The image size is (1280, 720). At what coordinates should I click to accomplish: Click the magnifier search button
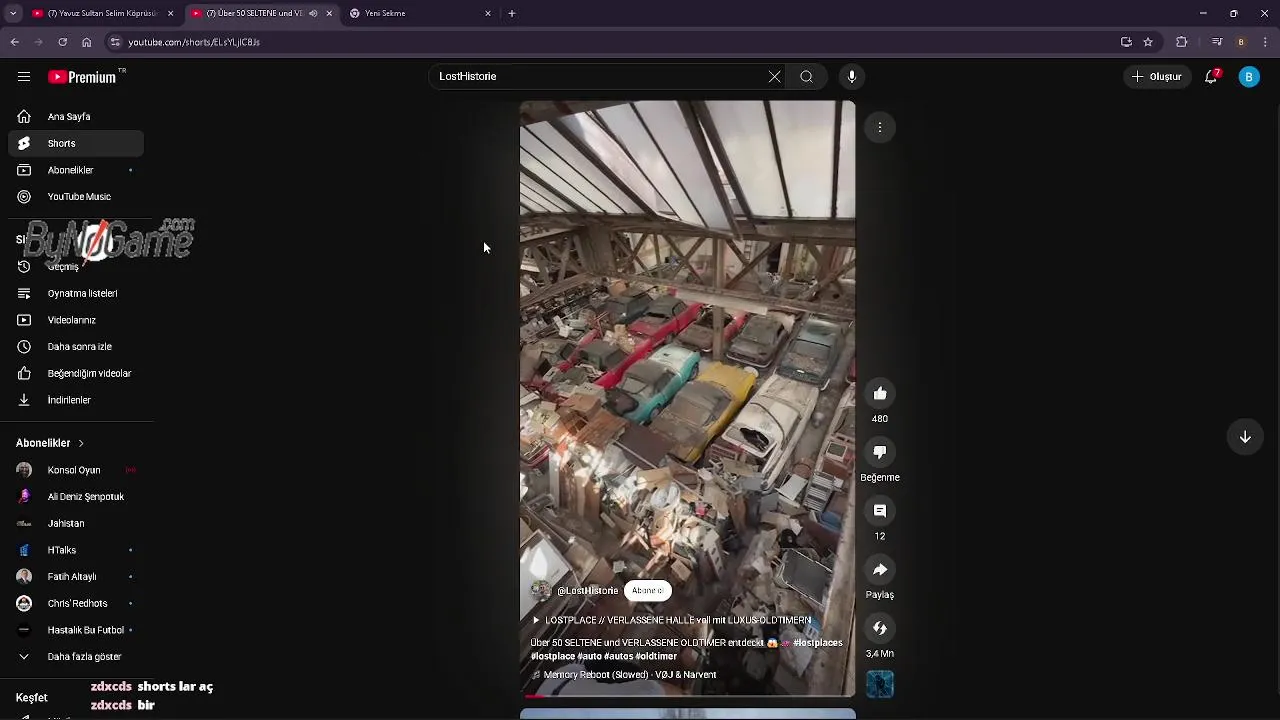[x=806, y=77]
